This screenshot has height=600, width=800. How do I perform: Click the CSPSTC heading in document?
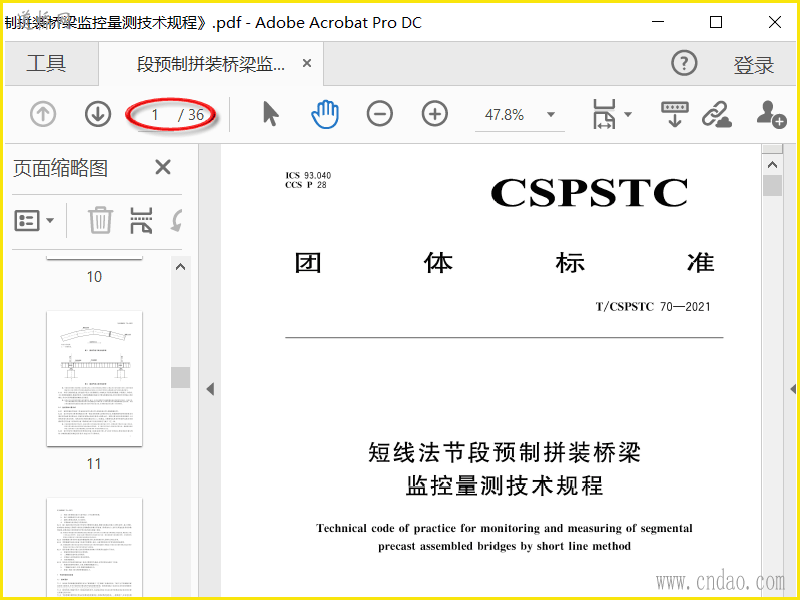[589, 192]
